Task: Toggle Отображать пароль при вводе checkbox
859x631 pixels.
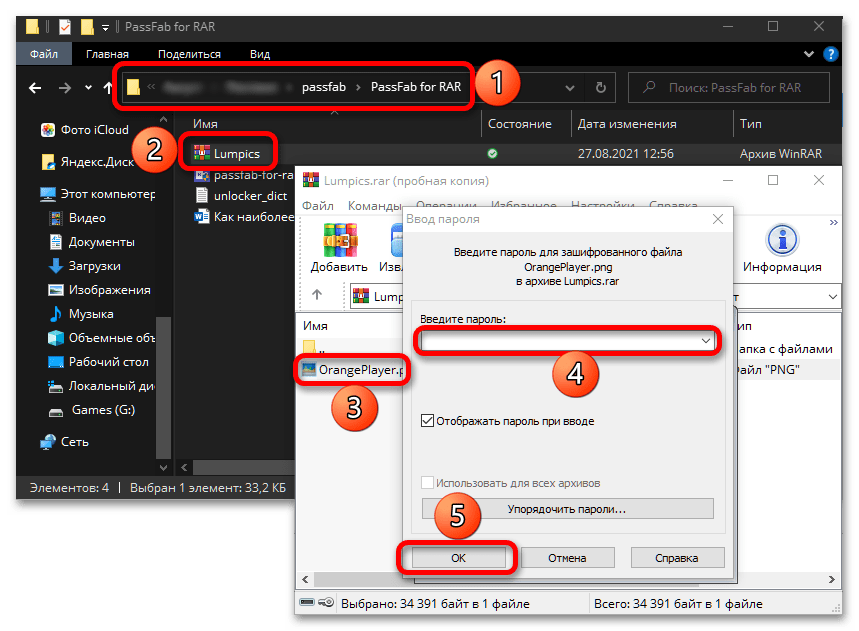Action: coord(428,421)
